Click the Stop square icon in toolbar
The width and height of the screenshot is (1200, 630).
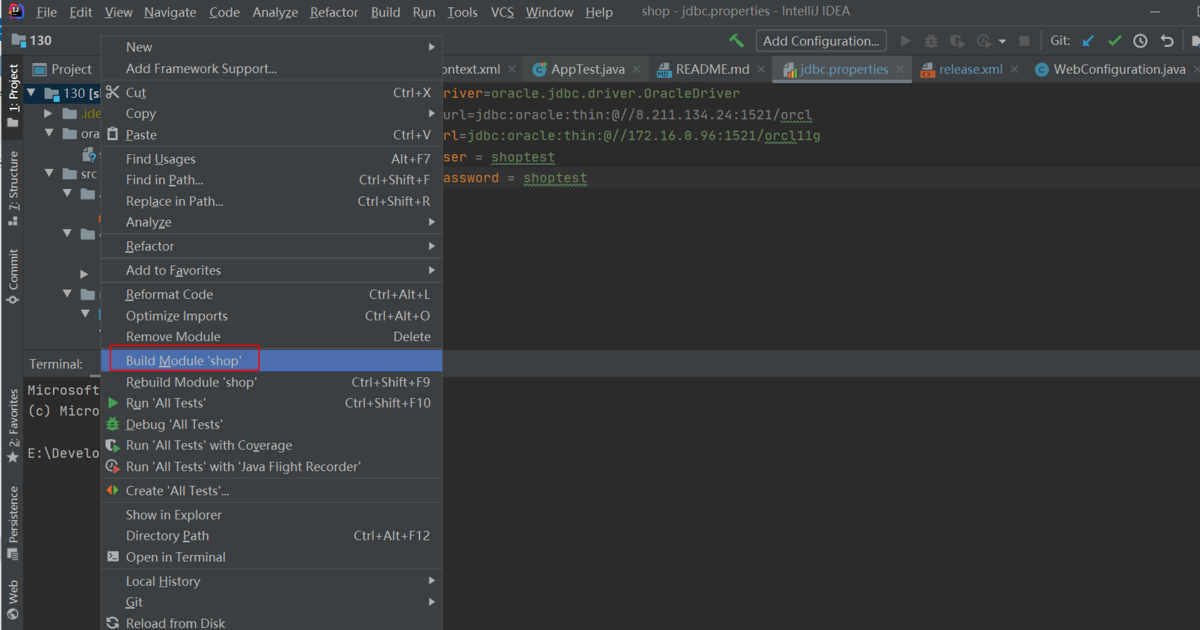tap(1024, 41)
